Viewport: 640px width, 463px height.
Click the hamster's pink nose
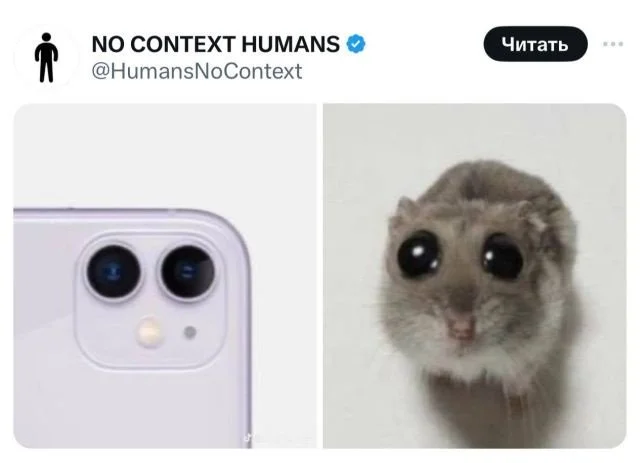coord(462,326)
